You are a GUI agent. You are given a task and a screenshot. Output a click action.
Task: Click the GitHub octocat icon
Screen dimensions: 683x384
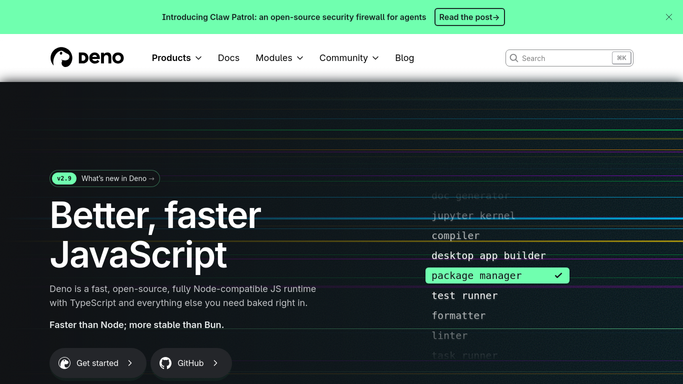[x=166, y=363]
